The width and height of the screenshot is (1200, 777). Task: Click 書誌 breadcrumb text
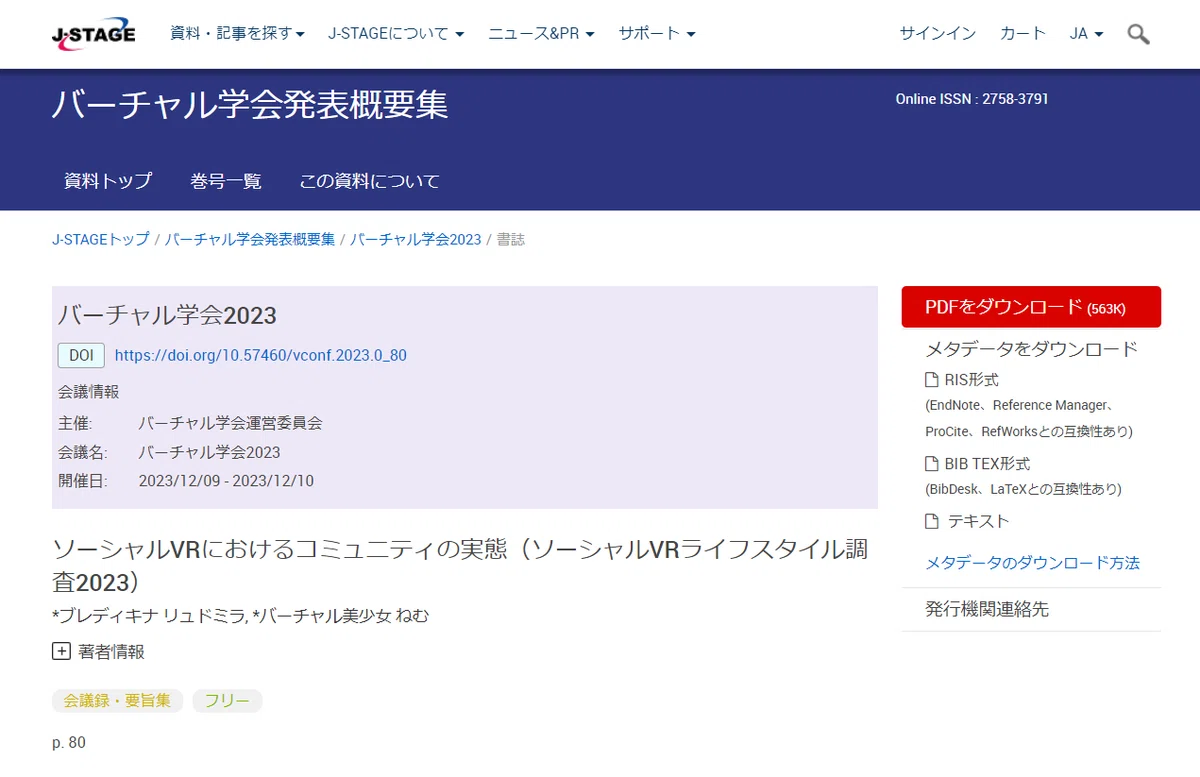[x=511, y=240]
